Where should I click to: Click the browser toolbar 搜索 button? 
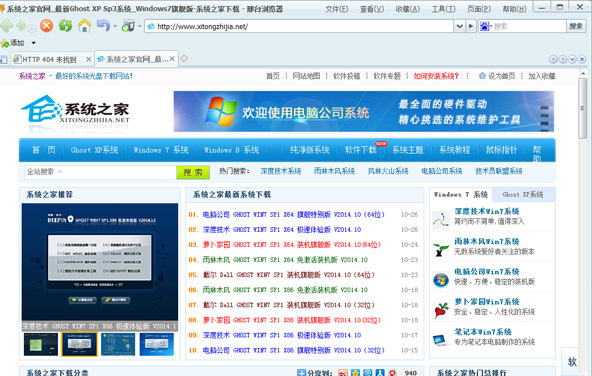[x=577, y=26]
